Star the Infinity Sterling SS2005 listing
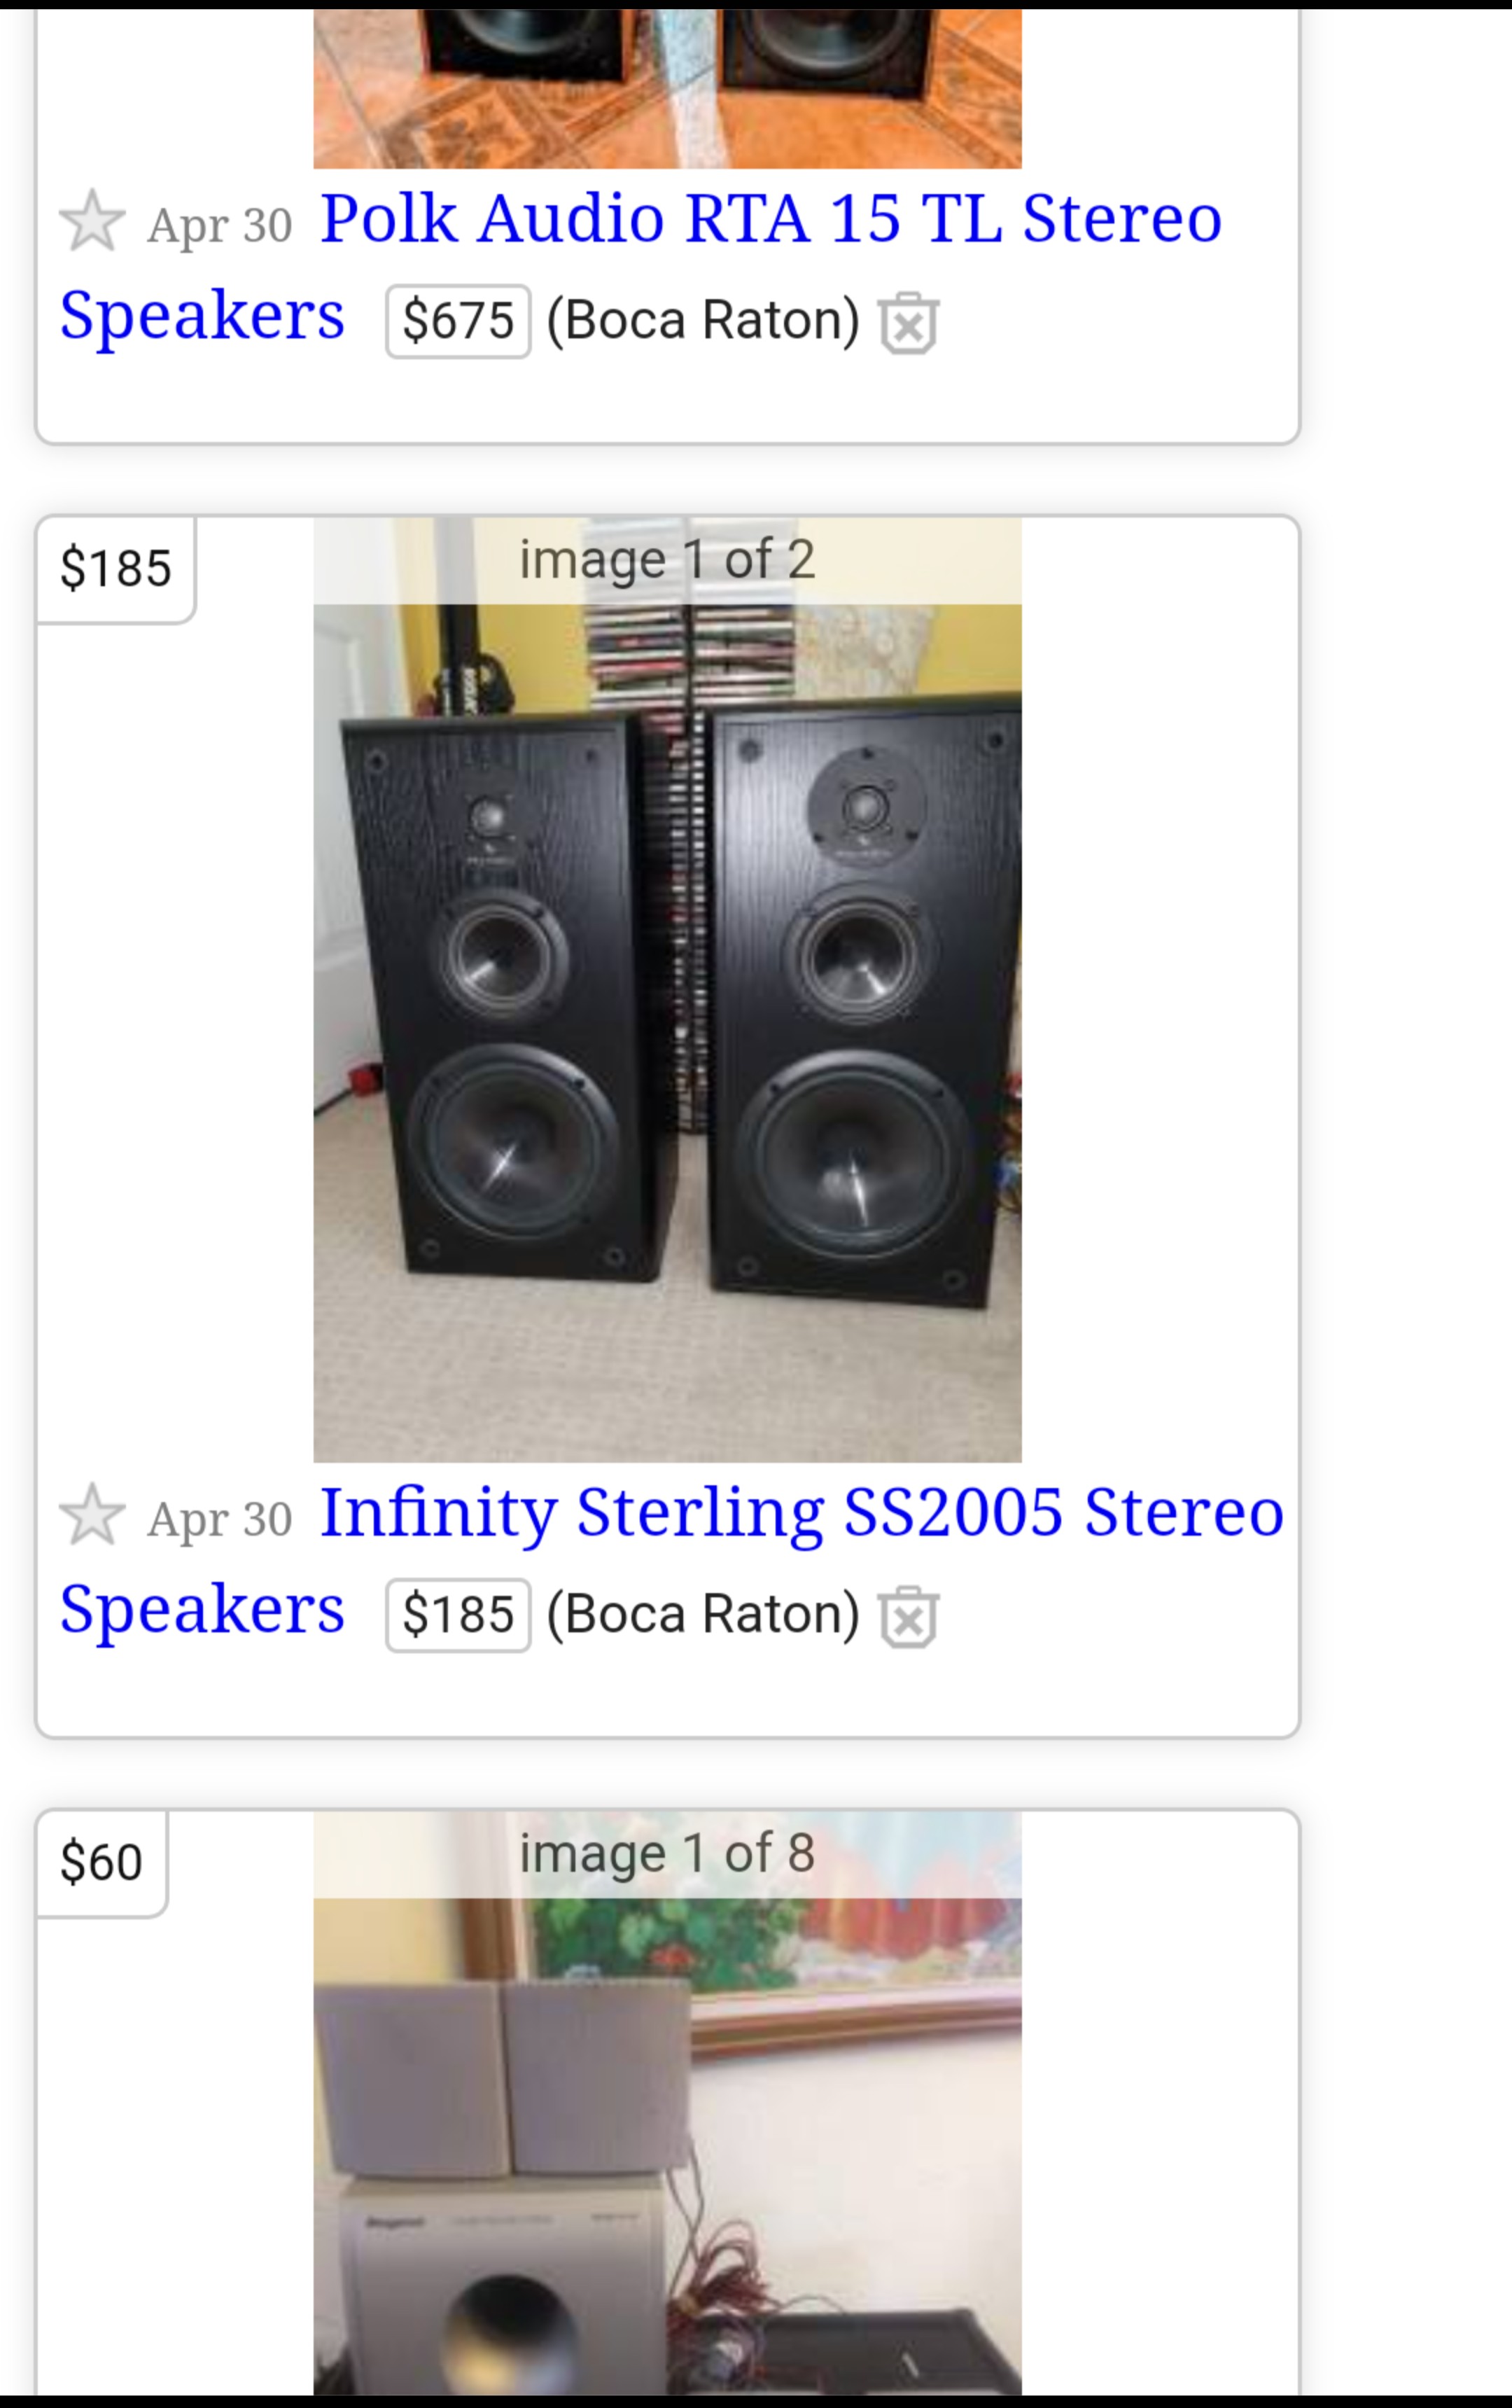This screenshot has width=1512, height=2408. (92, 1514)
